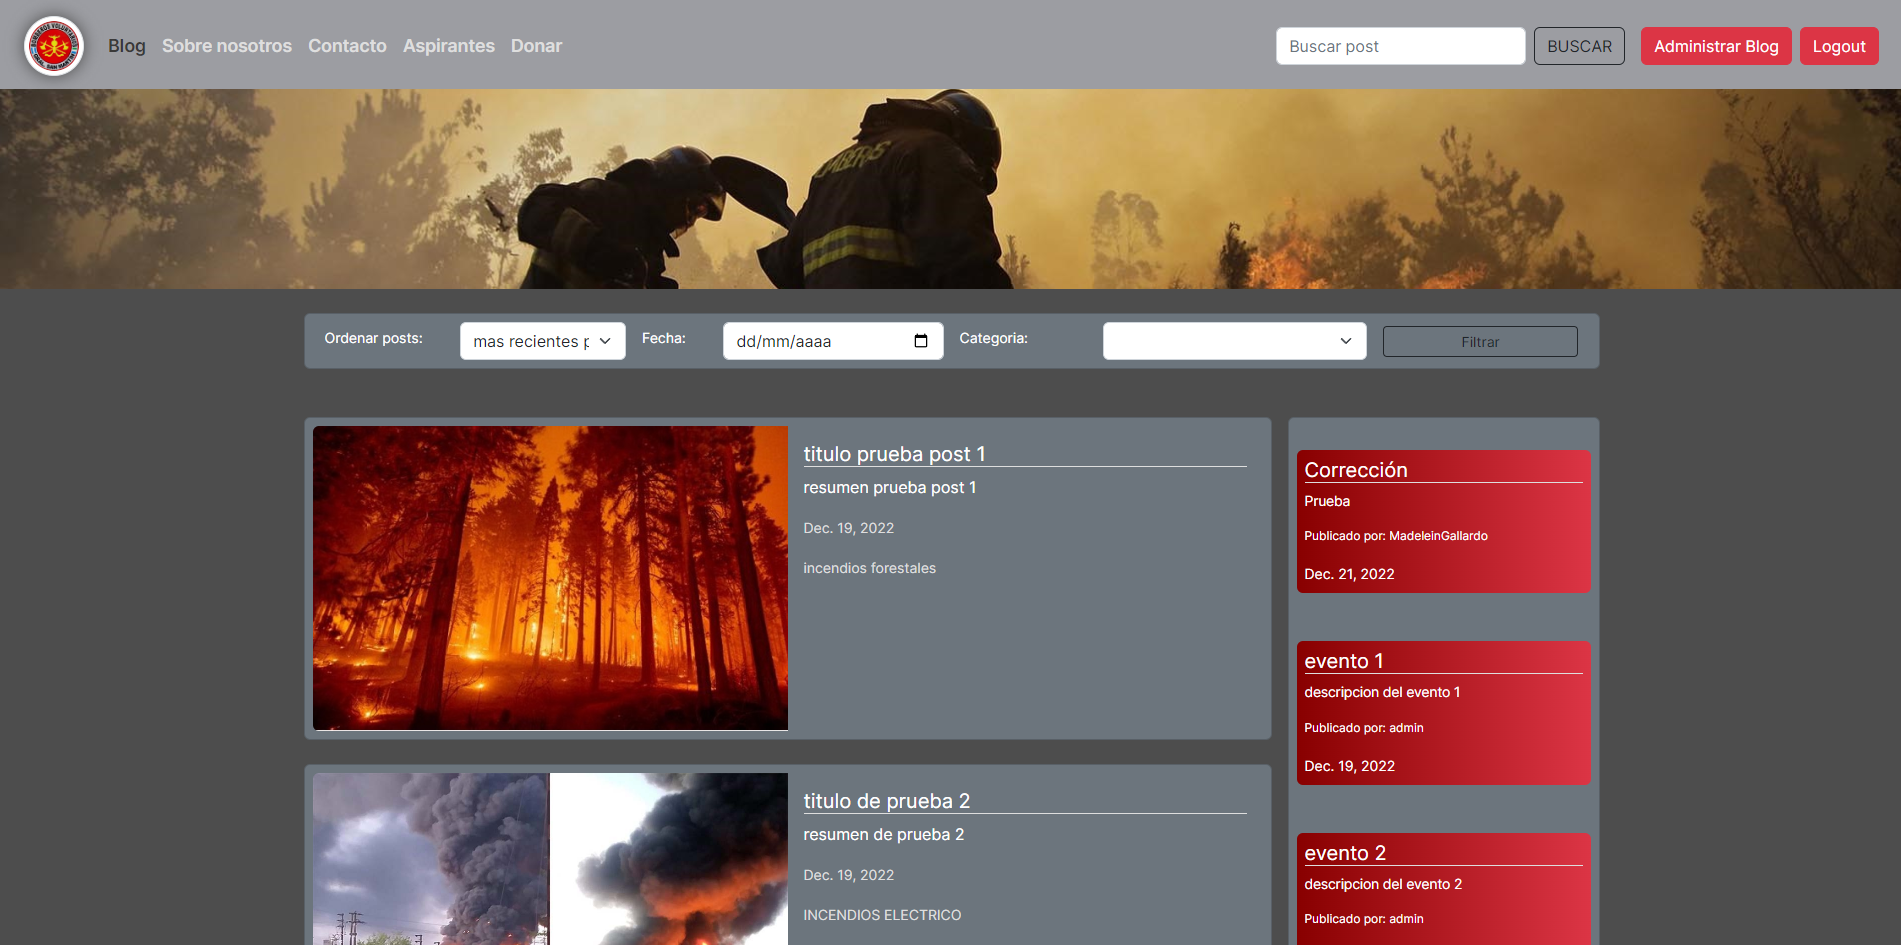1901x945 pixels.
Task: Open Sobre nosotros page
Action: 227,46
